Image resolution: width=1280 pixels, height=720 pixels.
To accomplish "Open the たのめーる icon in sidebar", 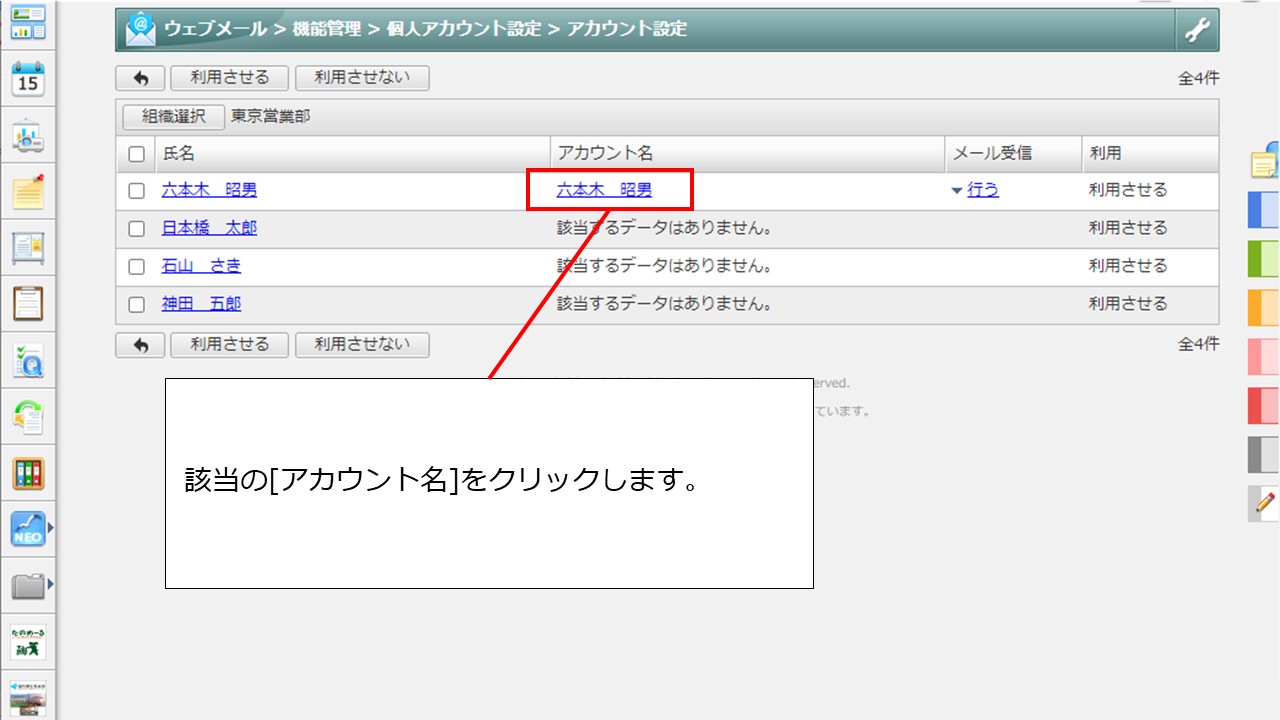I will point(28,642).
